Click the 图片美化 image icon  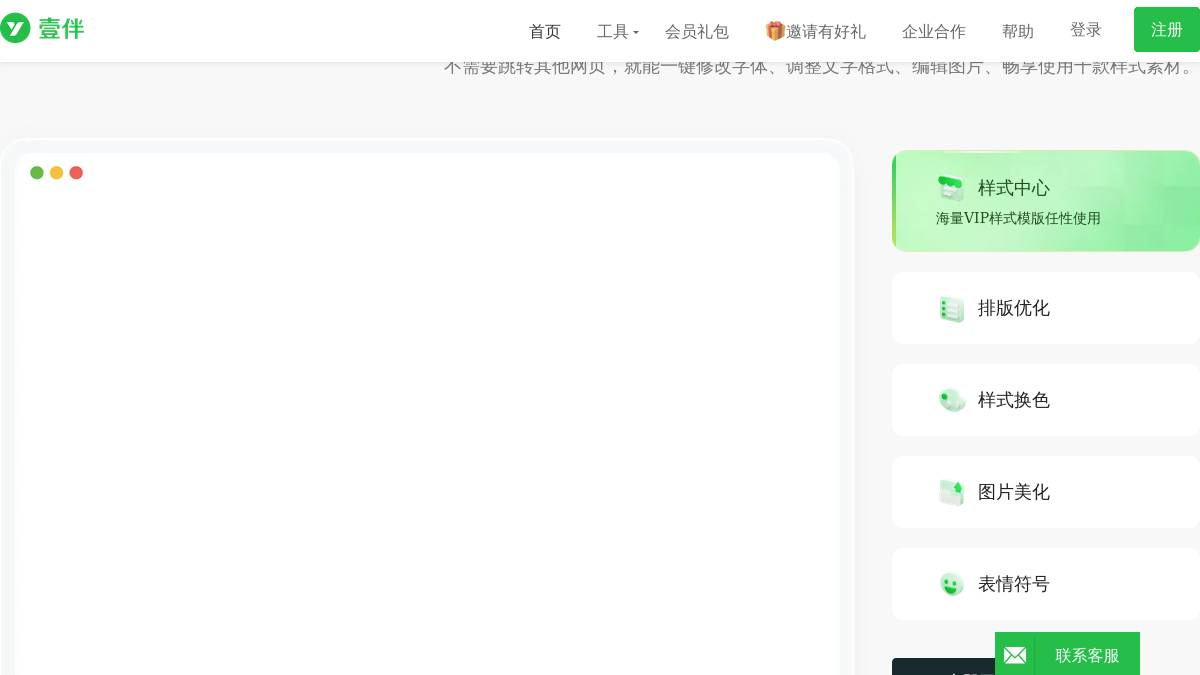[x=951, y=492]
